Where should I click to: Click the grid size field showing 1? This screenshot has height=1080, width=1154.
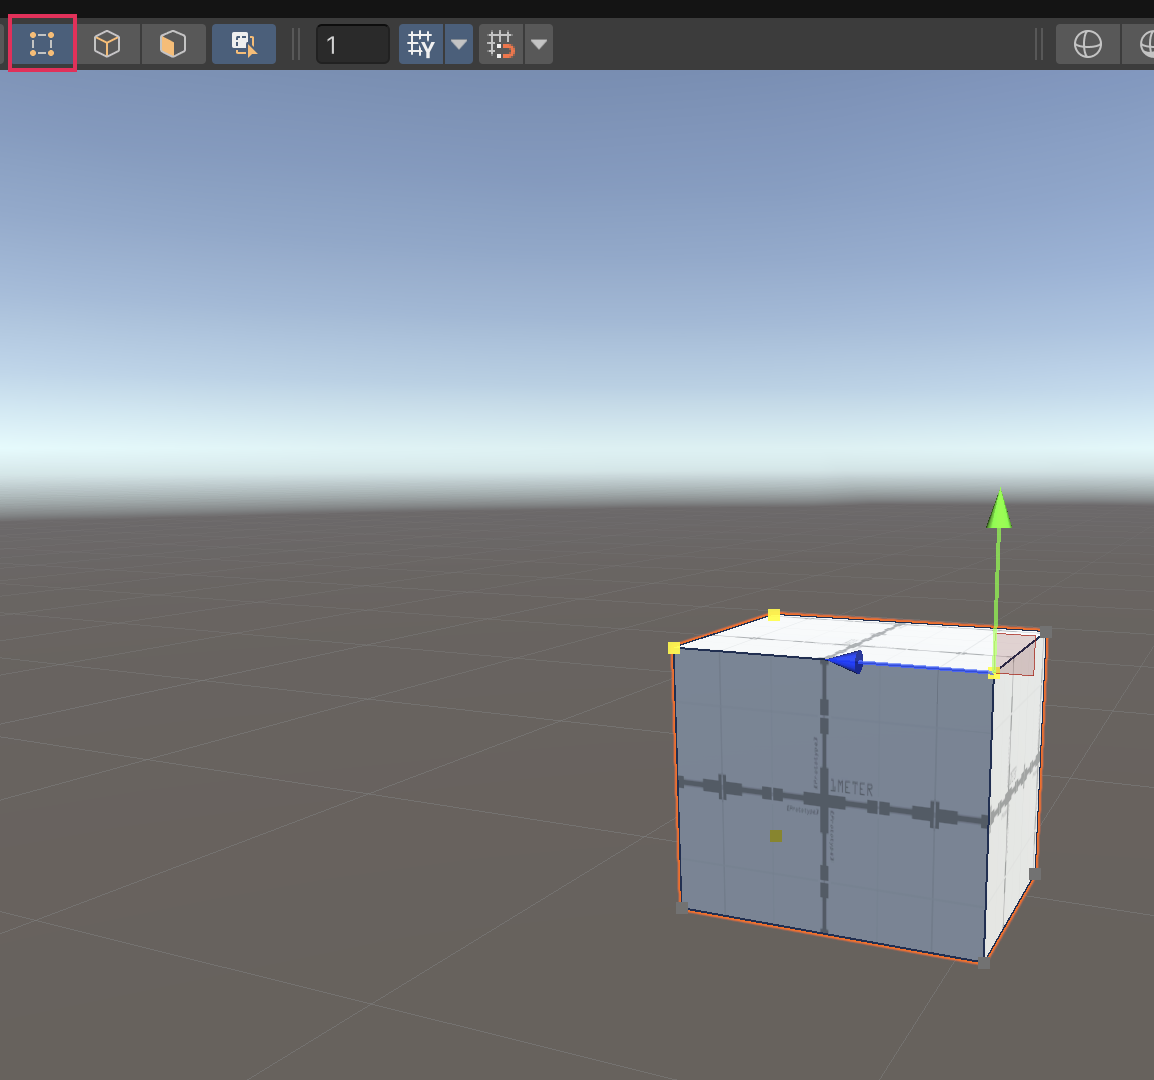[352, 44]
